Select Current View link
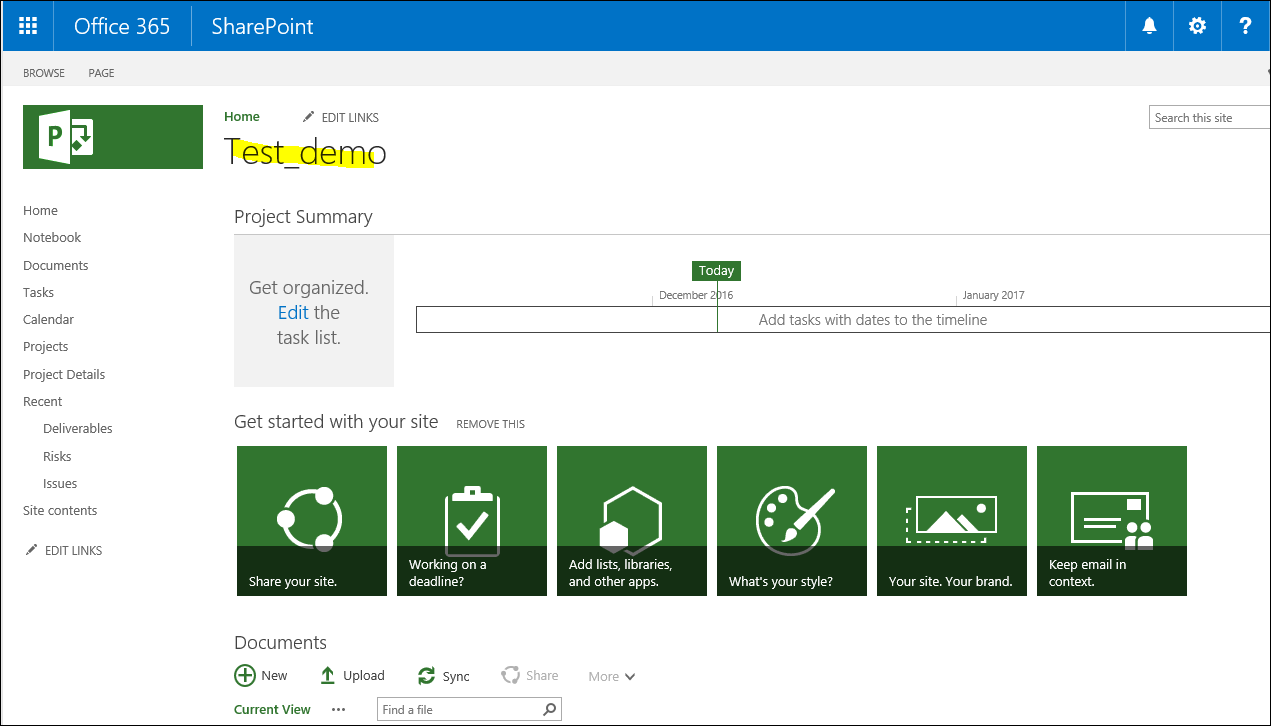The image size is (1271, 726). tap(272, 709)
